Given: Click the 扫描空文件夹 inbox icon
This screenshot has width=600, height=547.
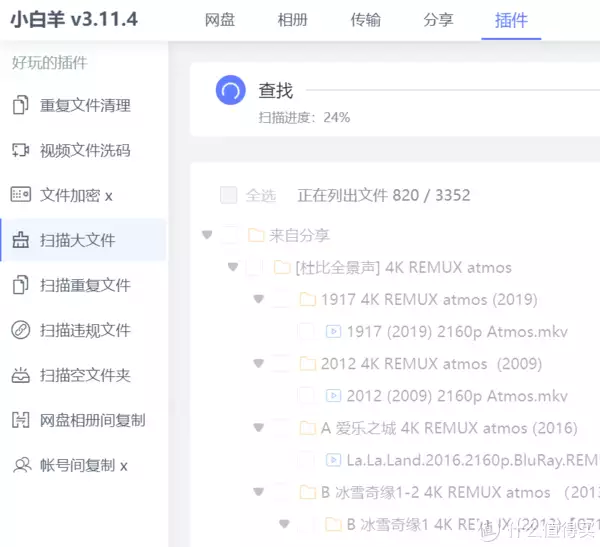Looking at the screenshot, I should 21,375.
